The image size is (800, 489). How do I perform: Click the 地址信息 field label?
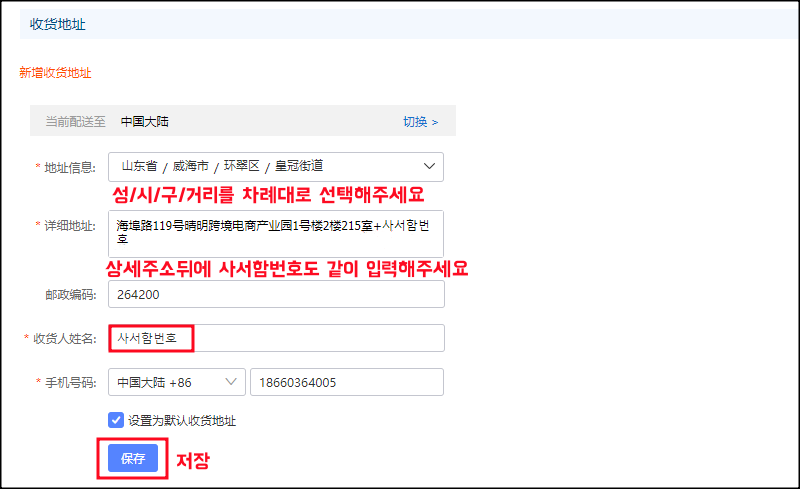(x=70, y=167)
